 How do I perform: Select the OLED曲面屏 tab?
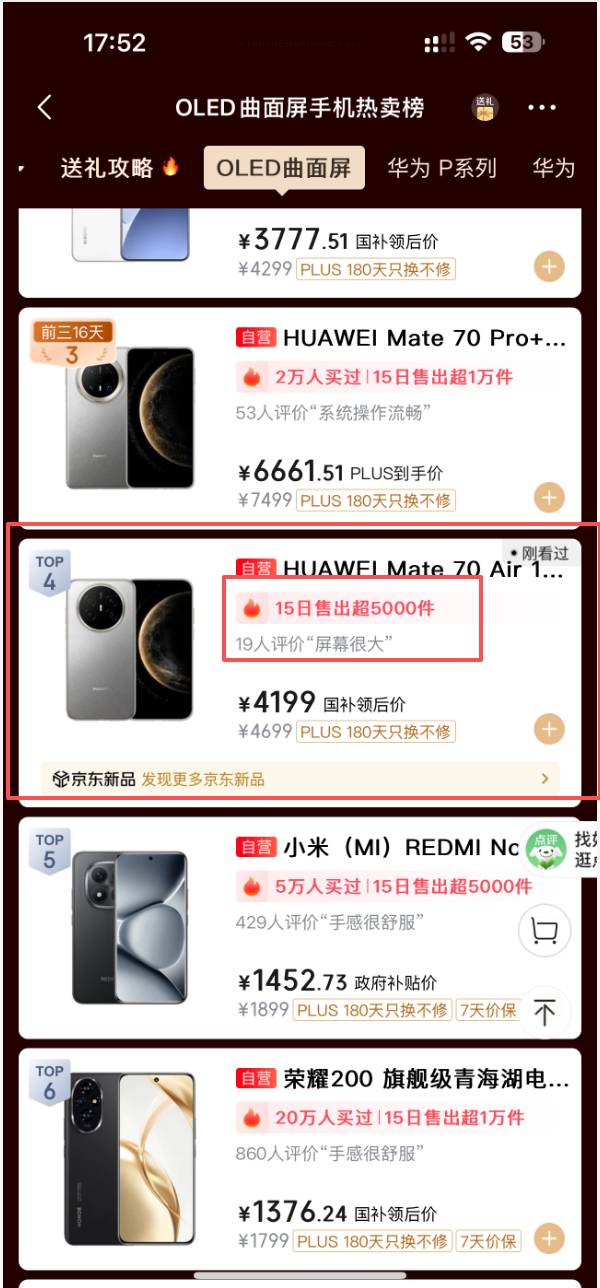pos(284,168)
